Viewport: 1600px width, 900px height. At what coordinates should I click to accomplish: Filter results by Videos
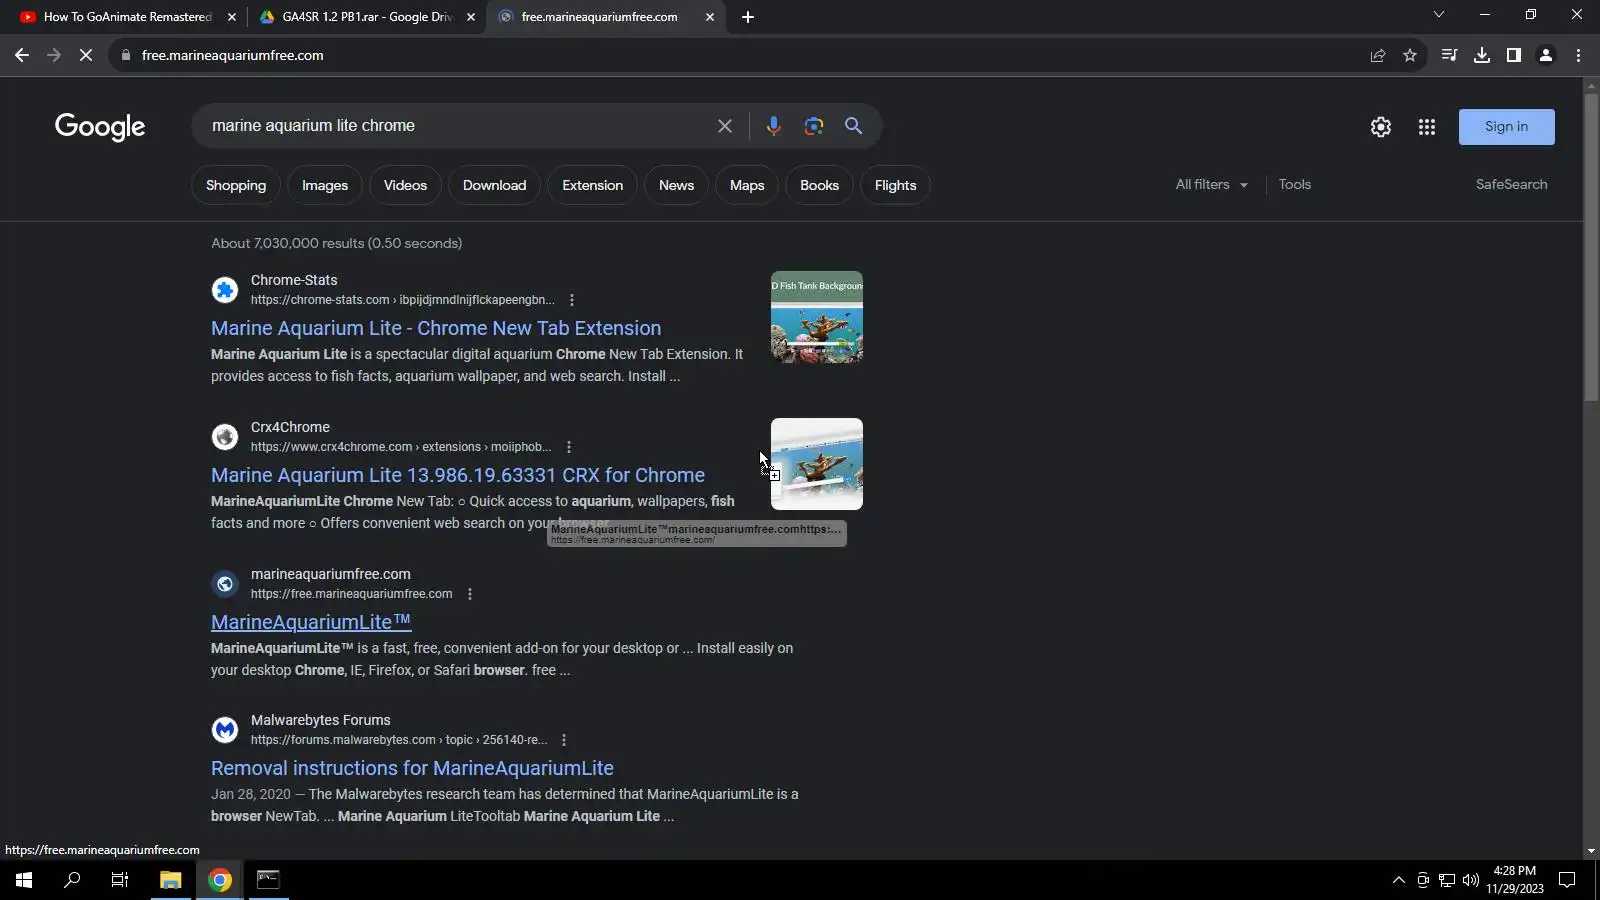[x=405, y=185]
